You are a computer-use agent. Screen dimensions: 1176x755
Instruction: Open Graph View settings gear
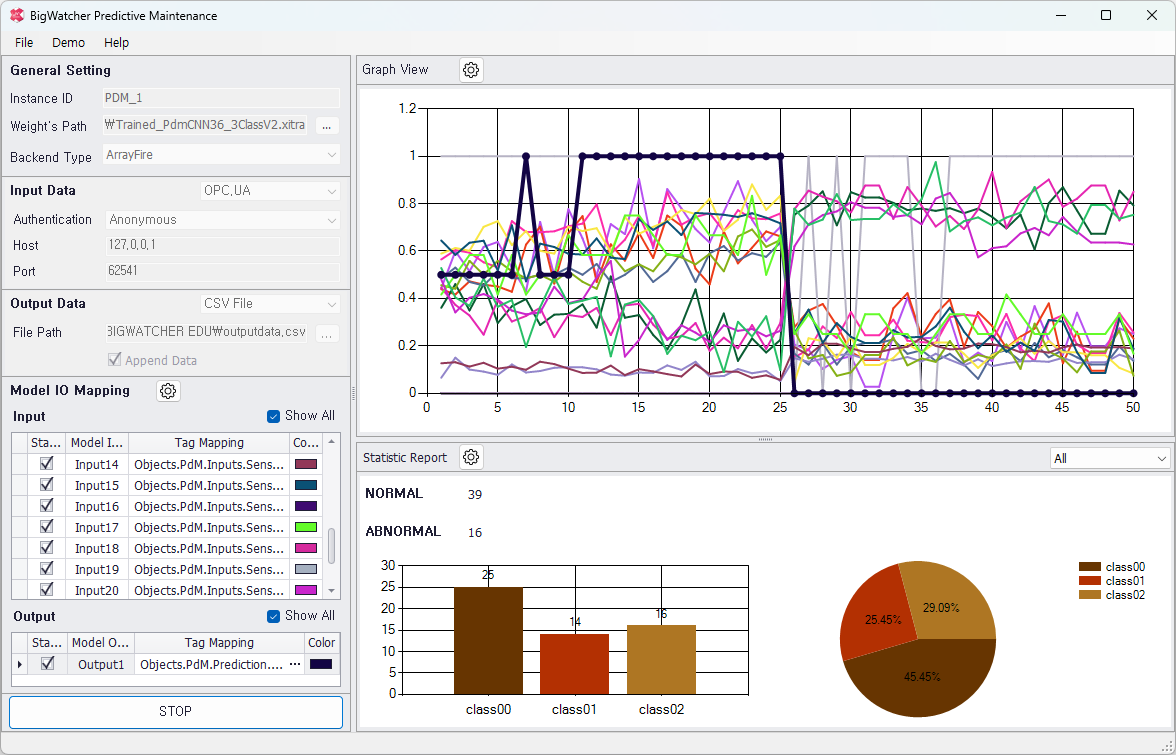pyautogui.click(x=471, y=70)
